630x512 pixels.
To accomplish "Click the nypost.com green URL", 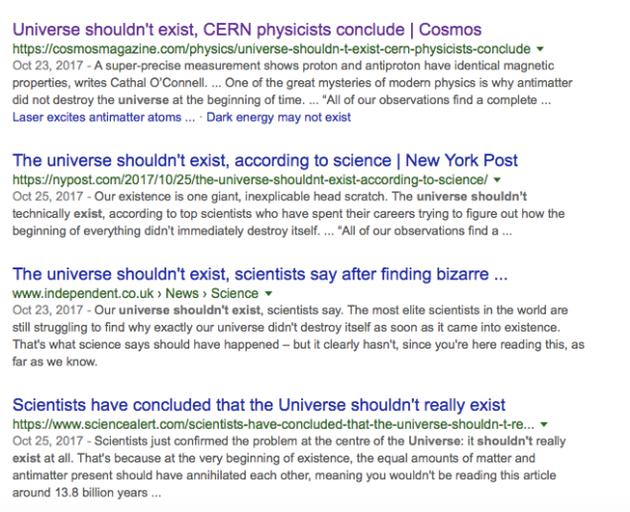I will (x=250, y=180).
